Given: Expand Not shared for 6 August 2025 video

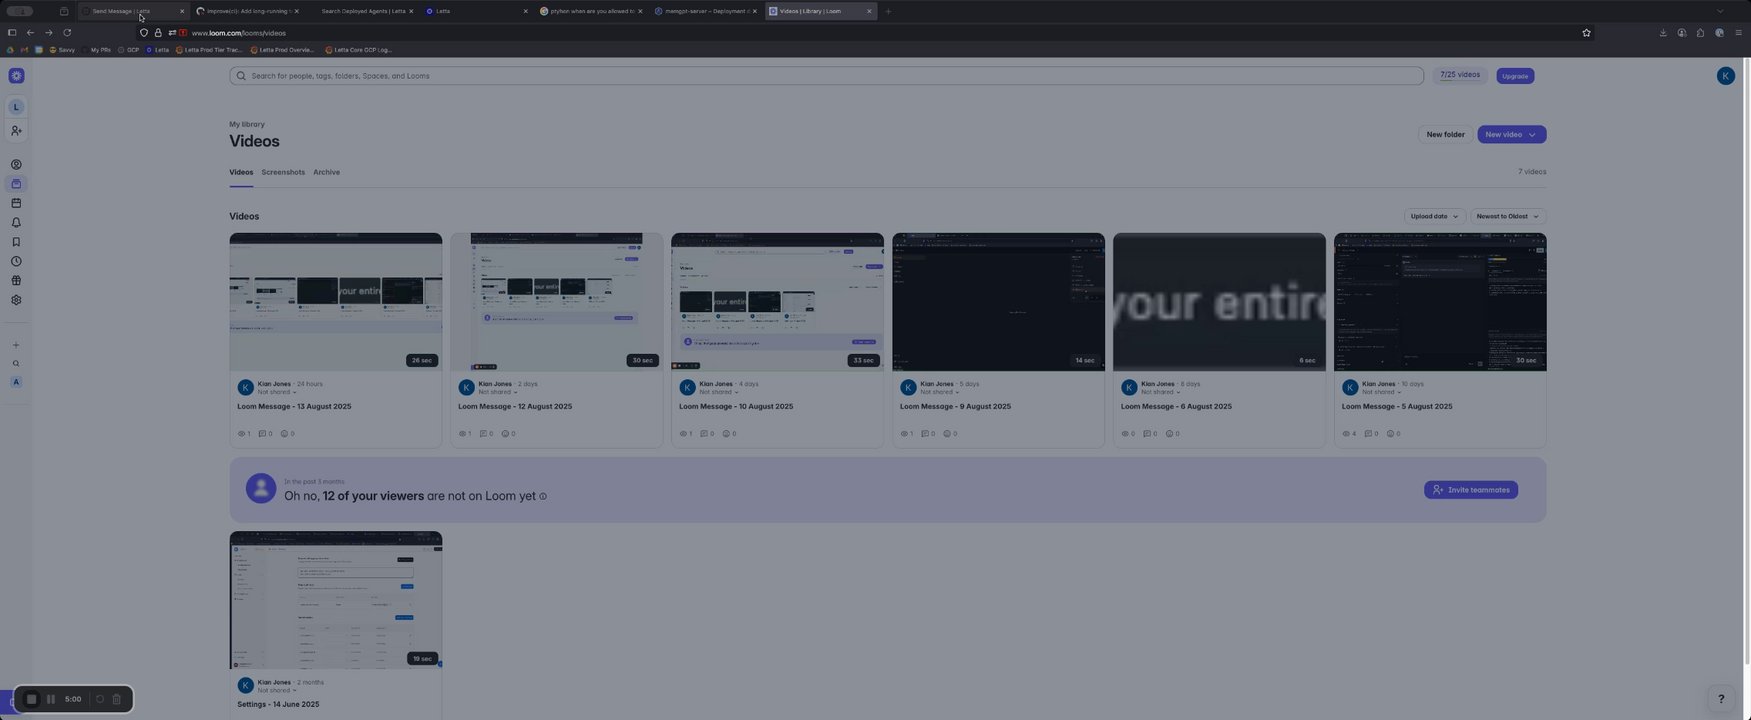Looking at the screenshot, I should [1161, 392].
